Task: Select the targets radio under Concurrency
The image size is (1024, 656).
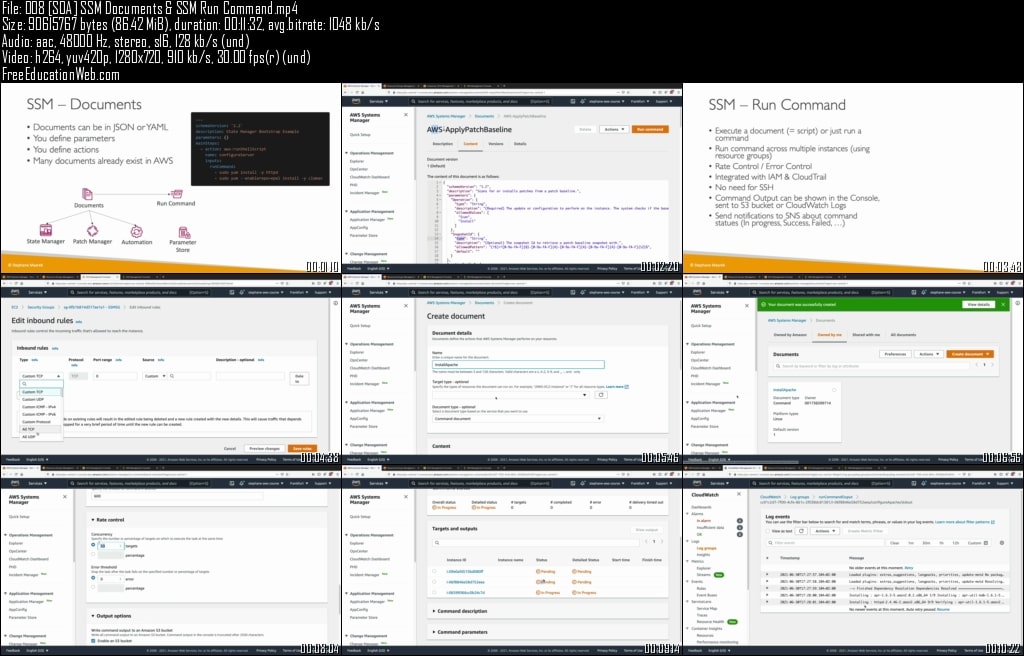Action: pyautogui.click(x=93, y=545)
